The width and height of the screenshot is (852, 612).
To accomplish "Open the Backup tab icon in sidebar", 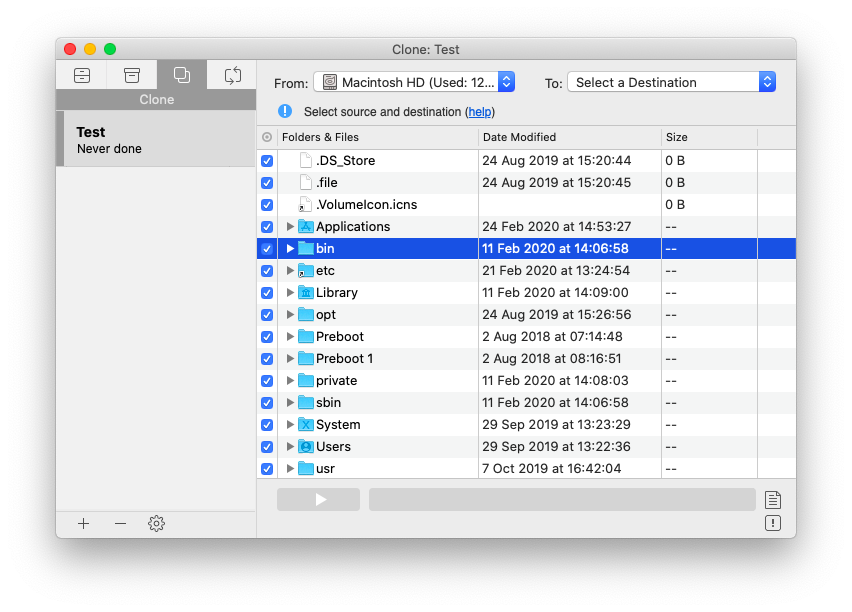I will tap(82, 76).
